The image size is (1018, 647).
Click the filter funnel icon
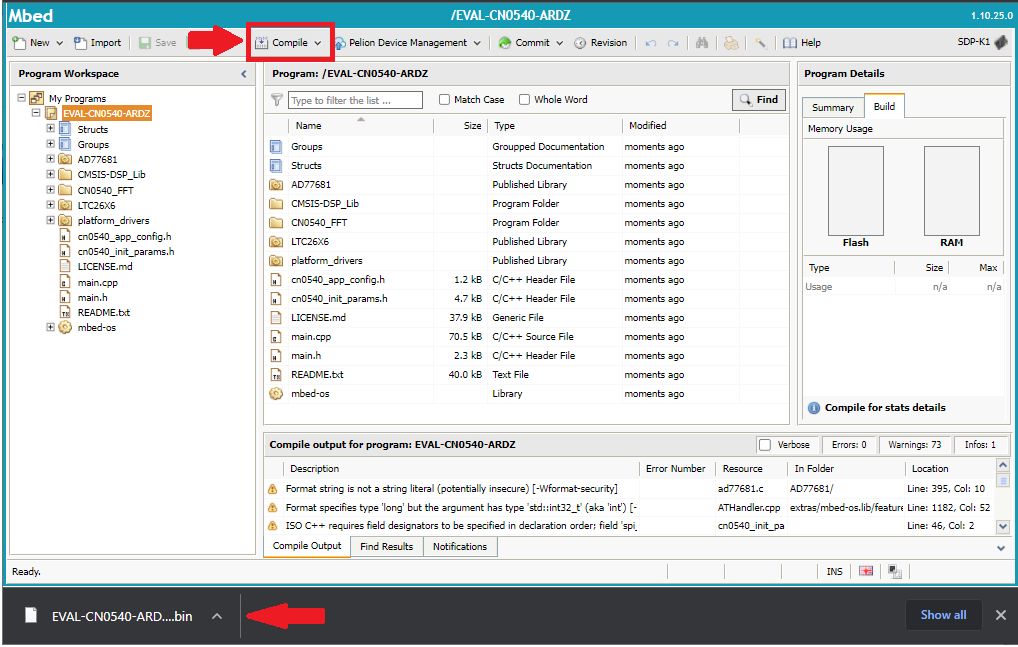coord(277,100)
